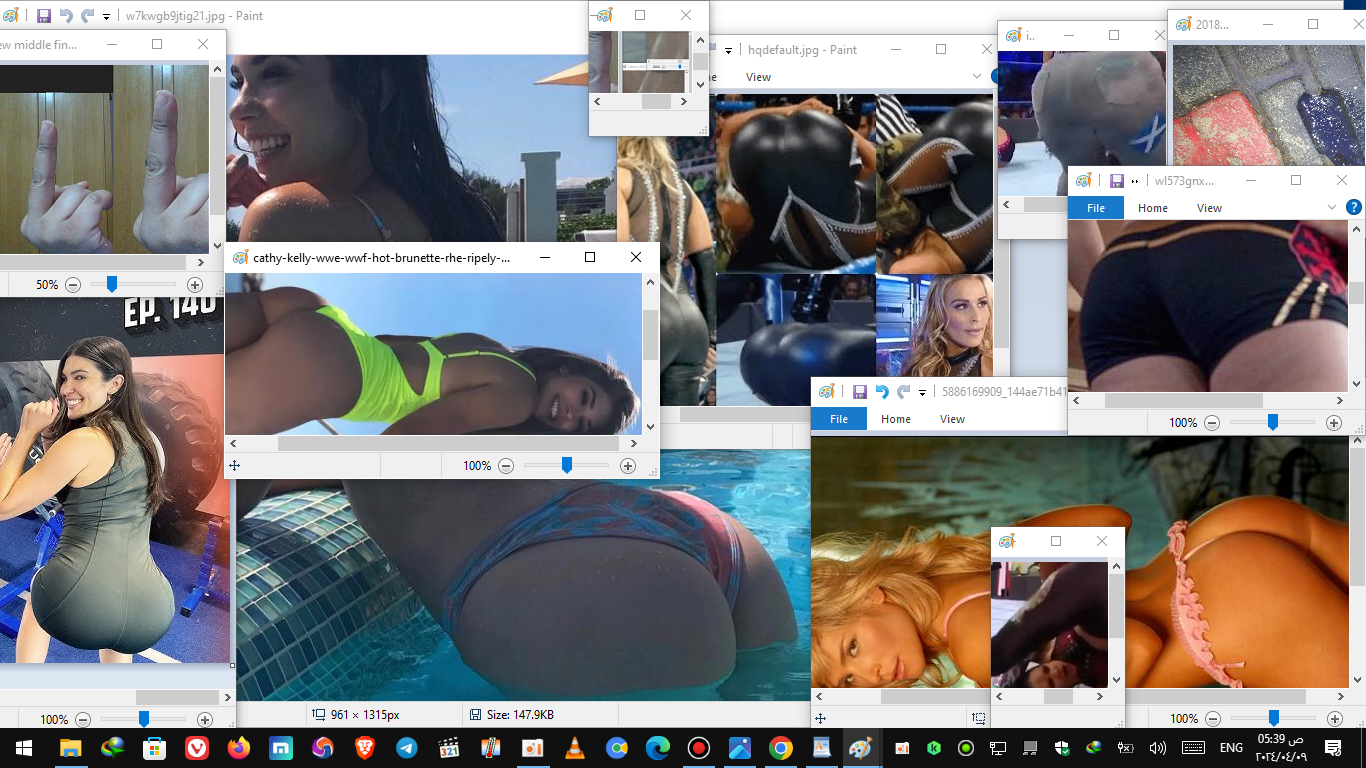
Task: Open Firefox from the taskbar
Action: click(239, 747)
